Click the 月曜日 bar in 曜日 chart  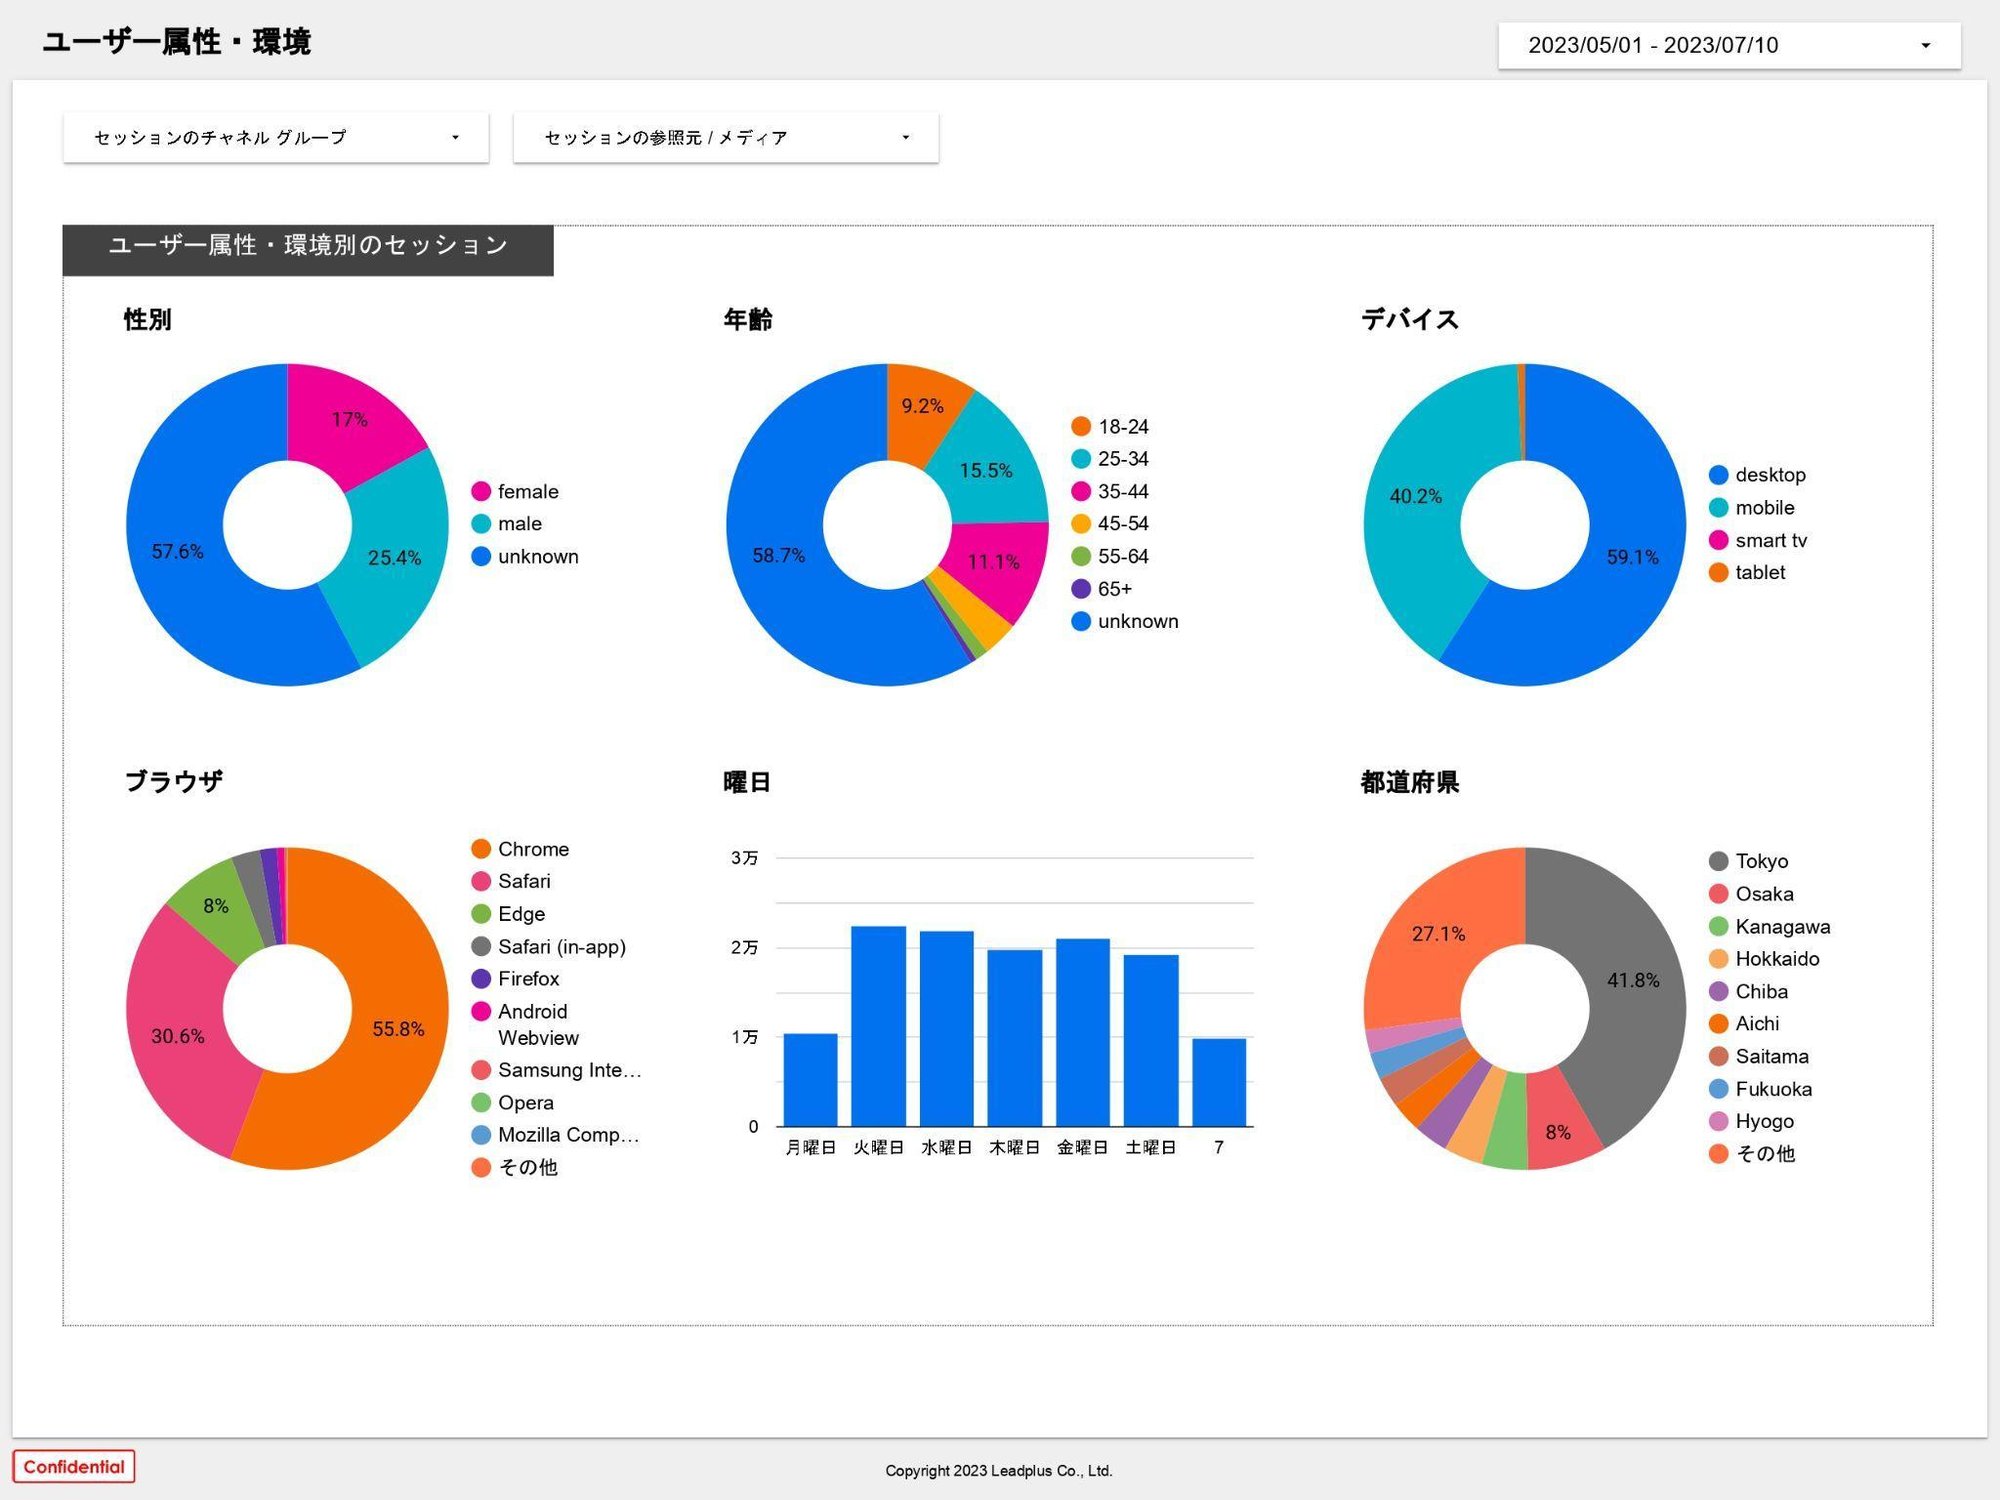pos(811,1080)
